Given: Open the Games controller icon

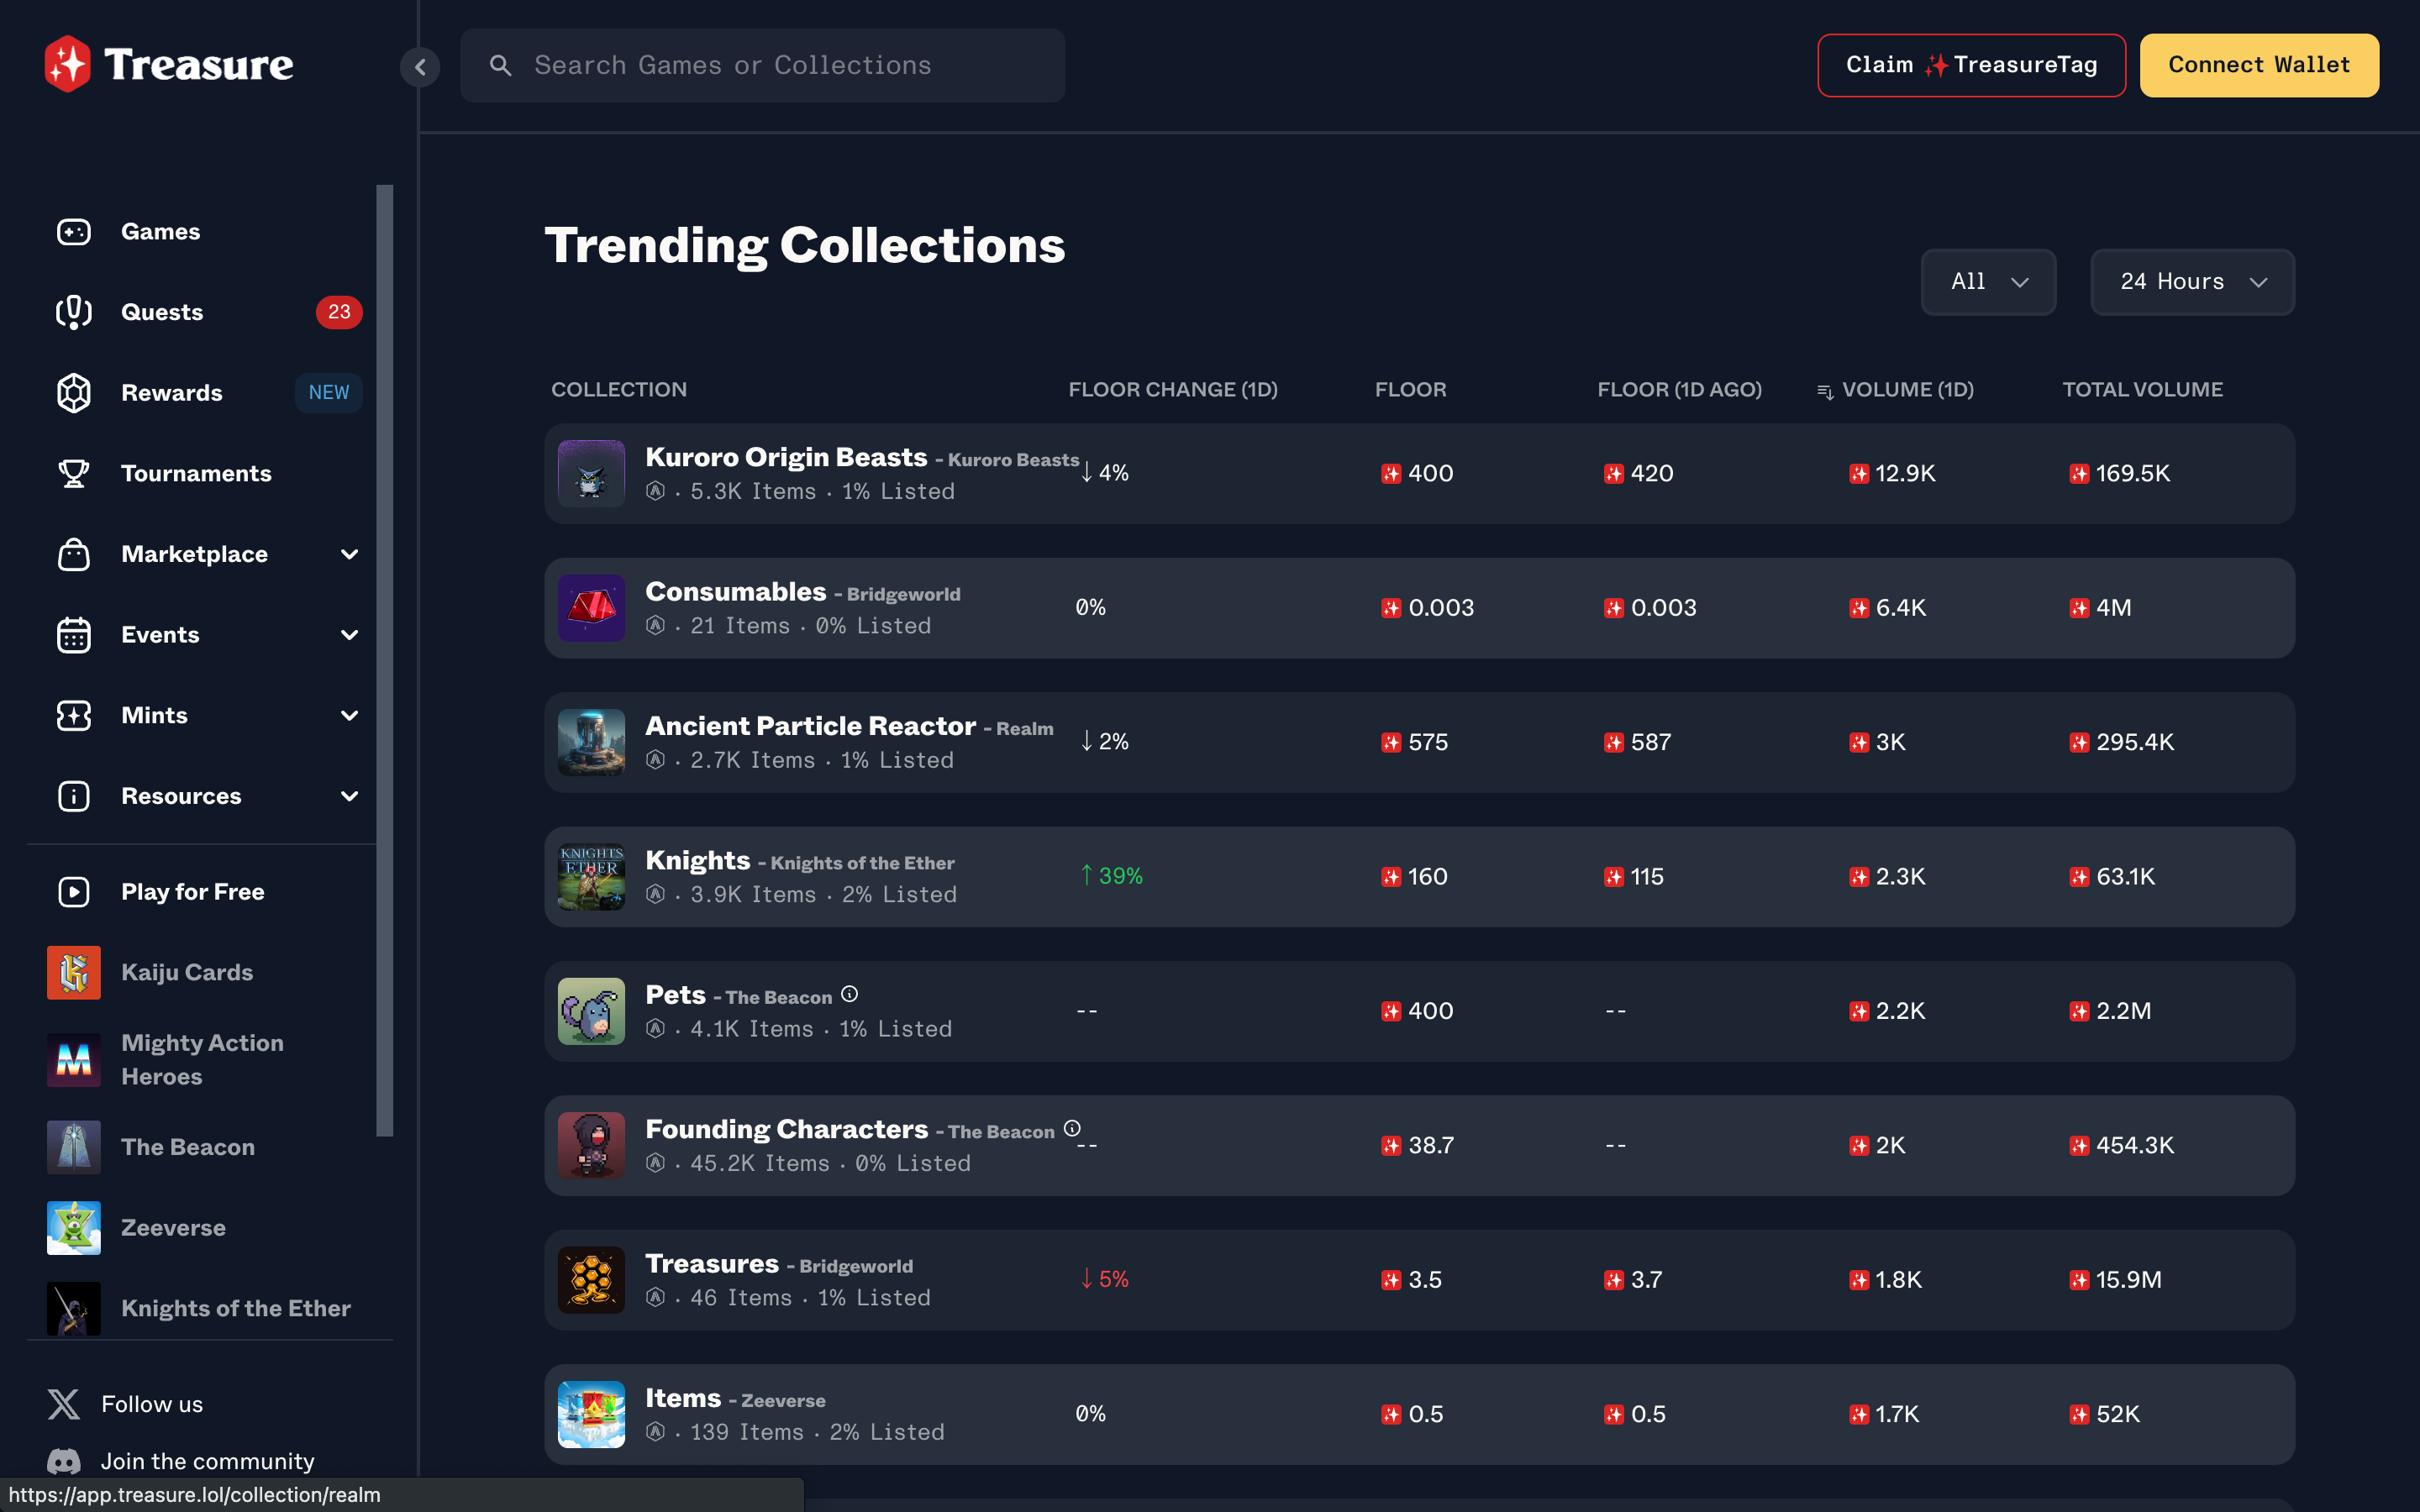Looking at the screenshot, I should (74, 232).
